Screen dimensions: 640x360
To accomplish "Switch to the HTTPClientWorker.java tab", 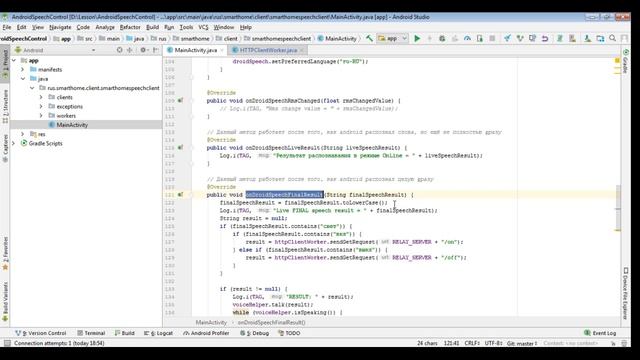I will (268, 50).
